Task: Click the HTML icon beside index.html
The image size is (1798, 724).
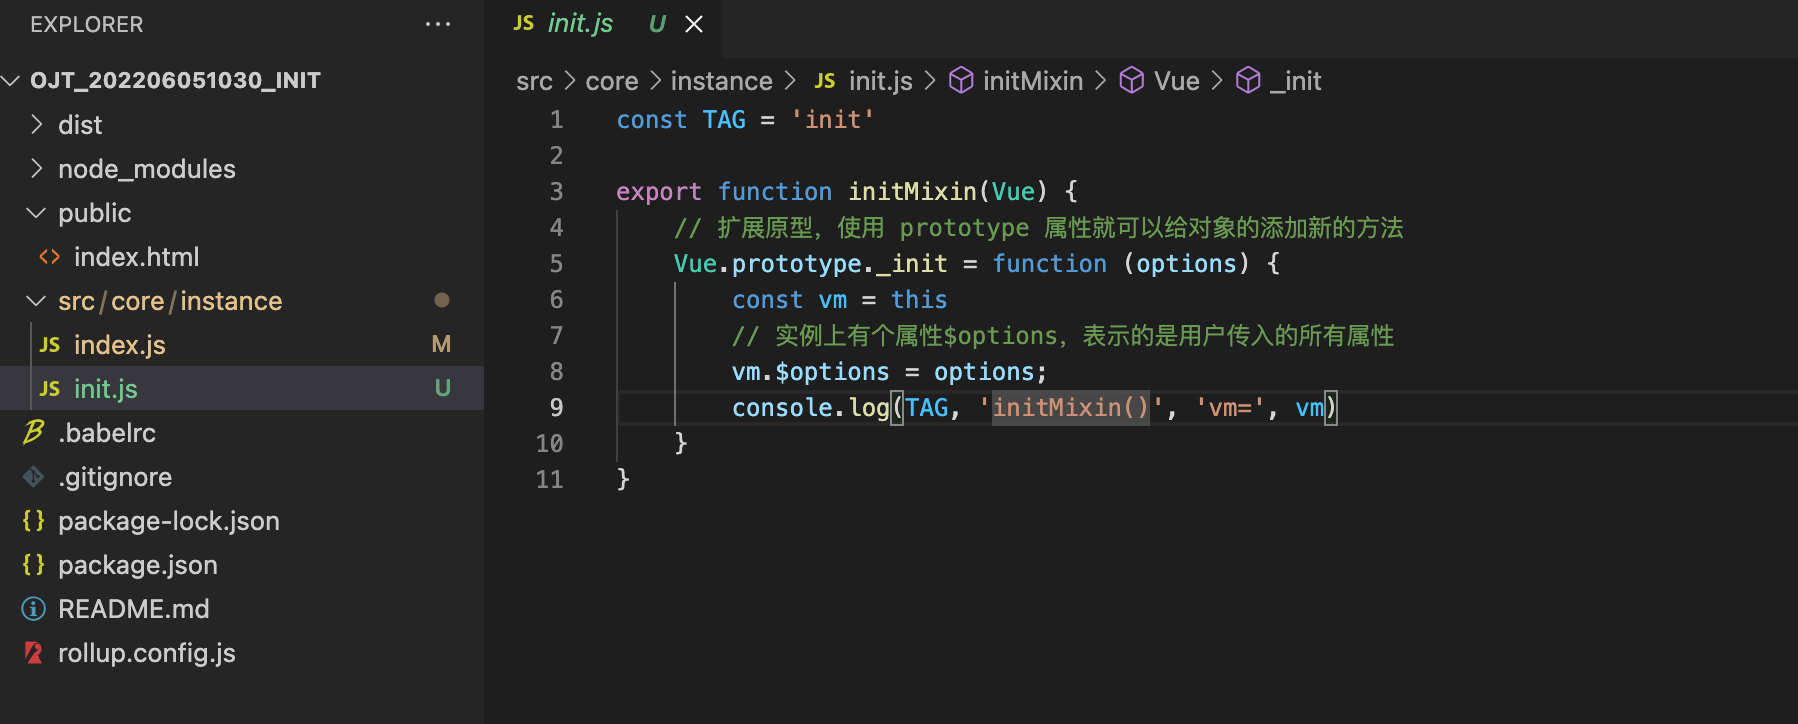Action: tap(49, 257)
